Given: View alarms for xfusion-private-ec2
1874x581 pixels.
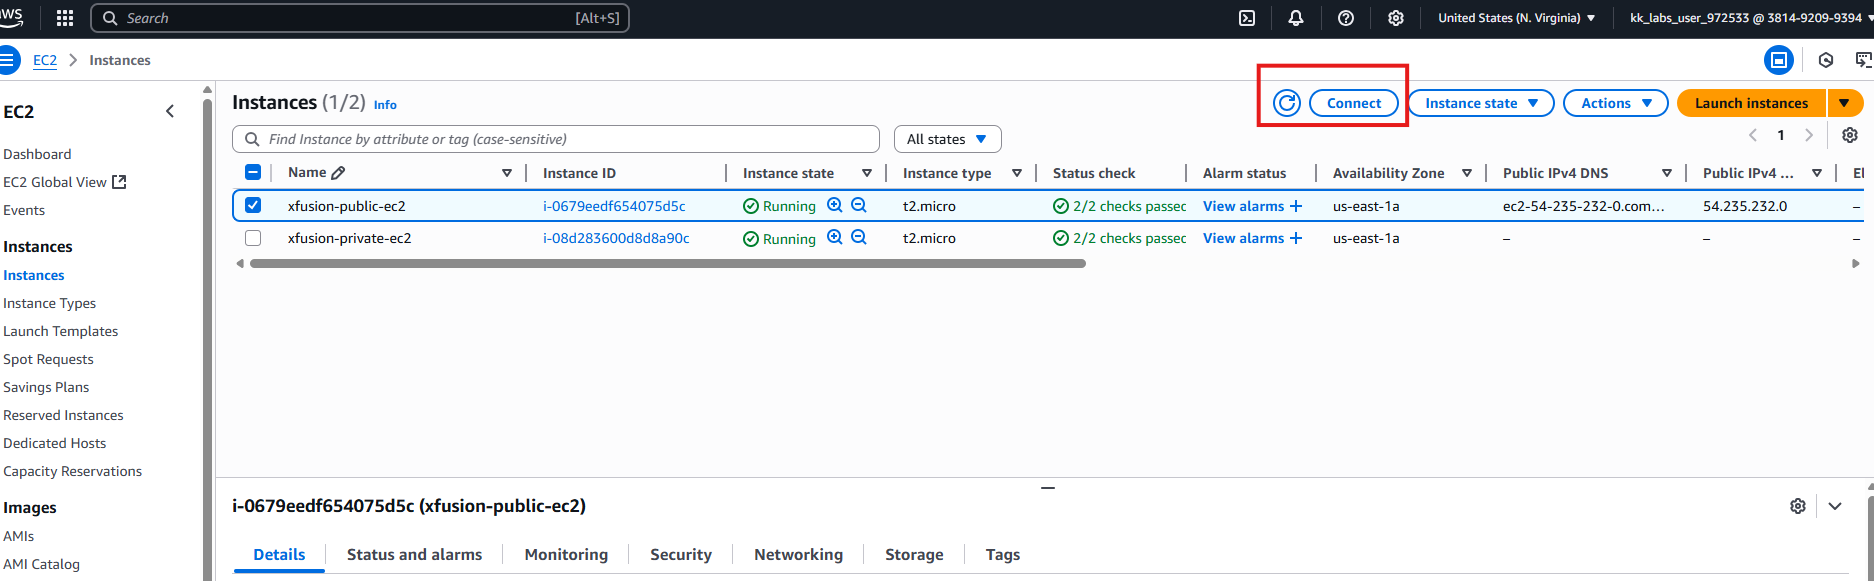Looking at the screenshot, I should click(x=1253, y=238).
